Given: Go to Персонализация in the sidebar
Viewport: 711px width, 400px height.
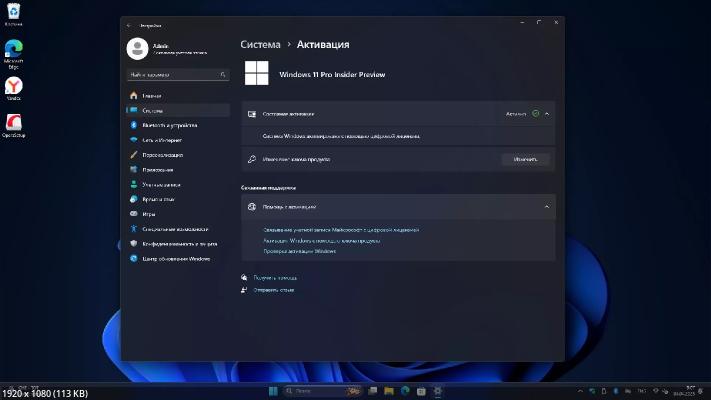Looking at the screenshot, I should 178,155.
